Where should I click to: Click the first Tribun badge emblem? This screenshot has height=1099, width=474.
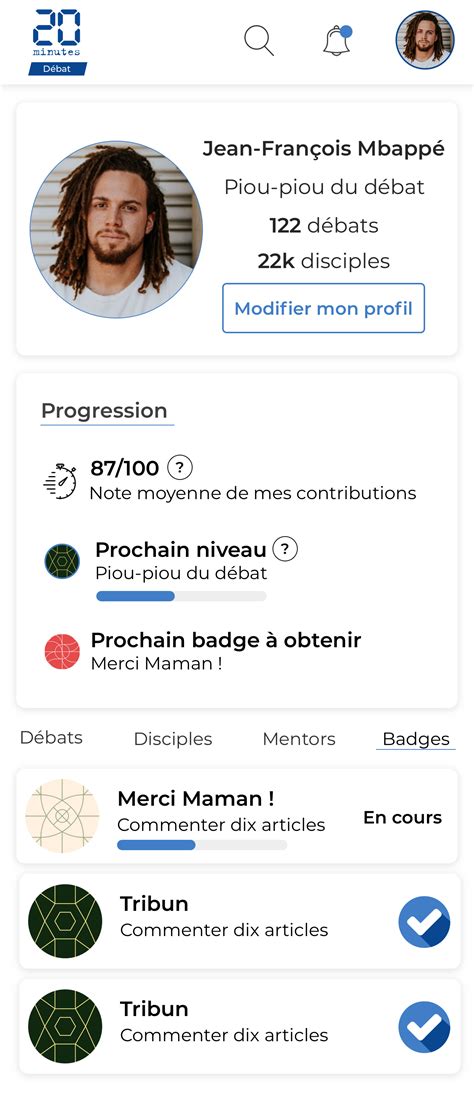[65, 921]
